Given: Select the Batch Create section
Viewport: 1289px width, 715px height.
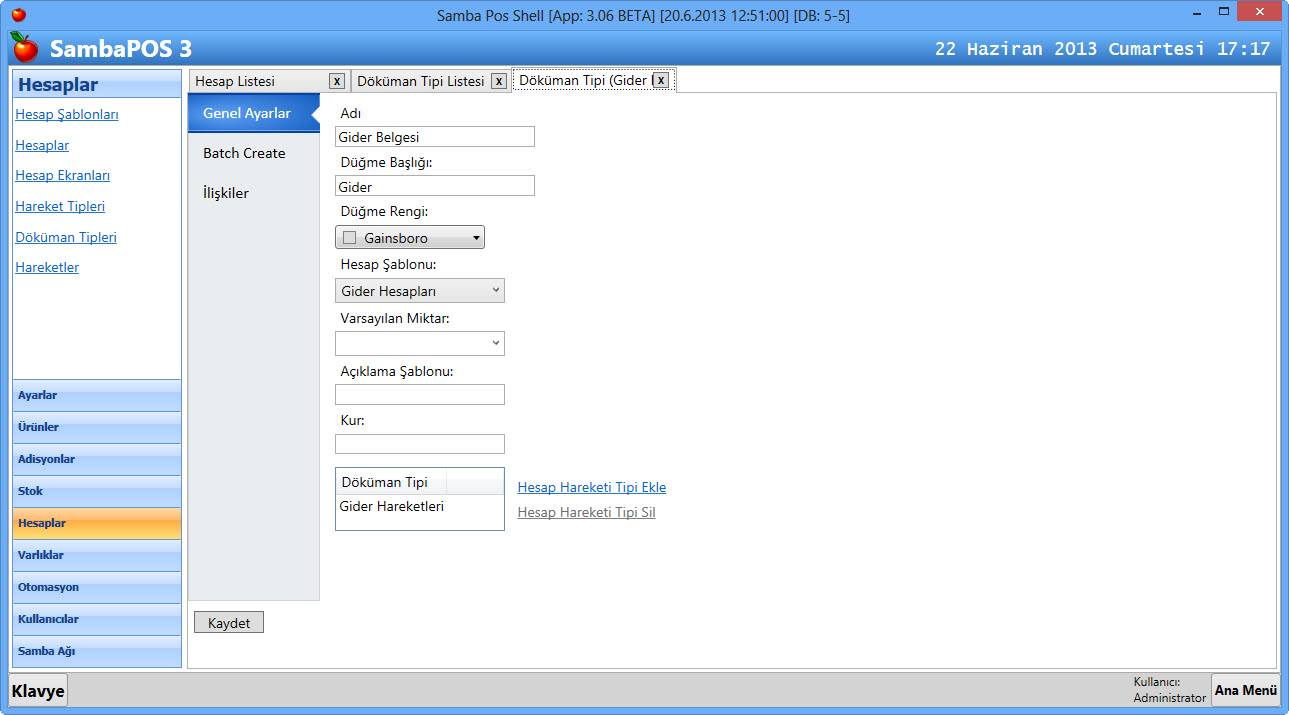Looking at the screenshot, I should 244,153.
